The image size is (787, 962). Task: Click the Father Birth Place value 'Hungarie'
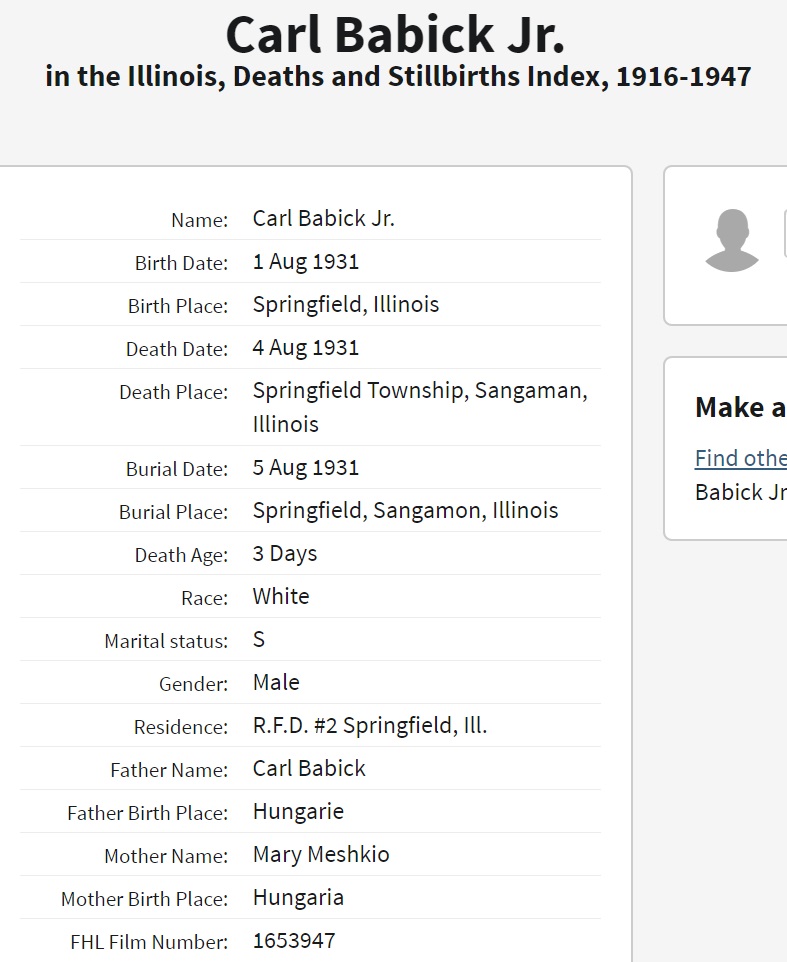pos(298,812)
